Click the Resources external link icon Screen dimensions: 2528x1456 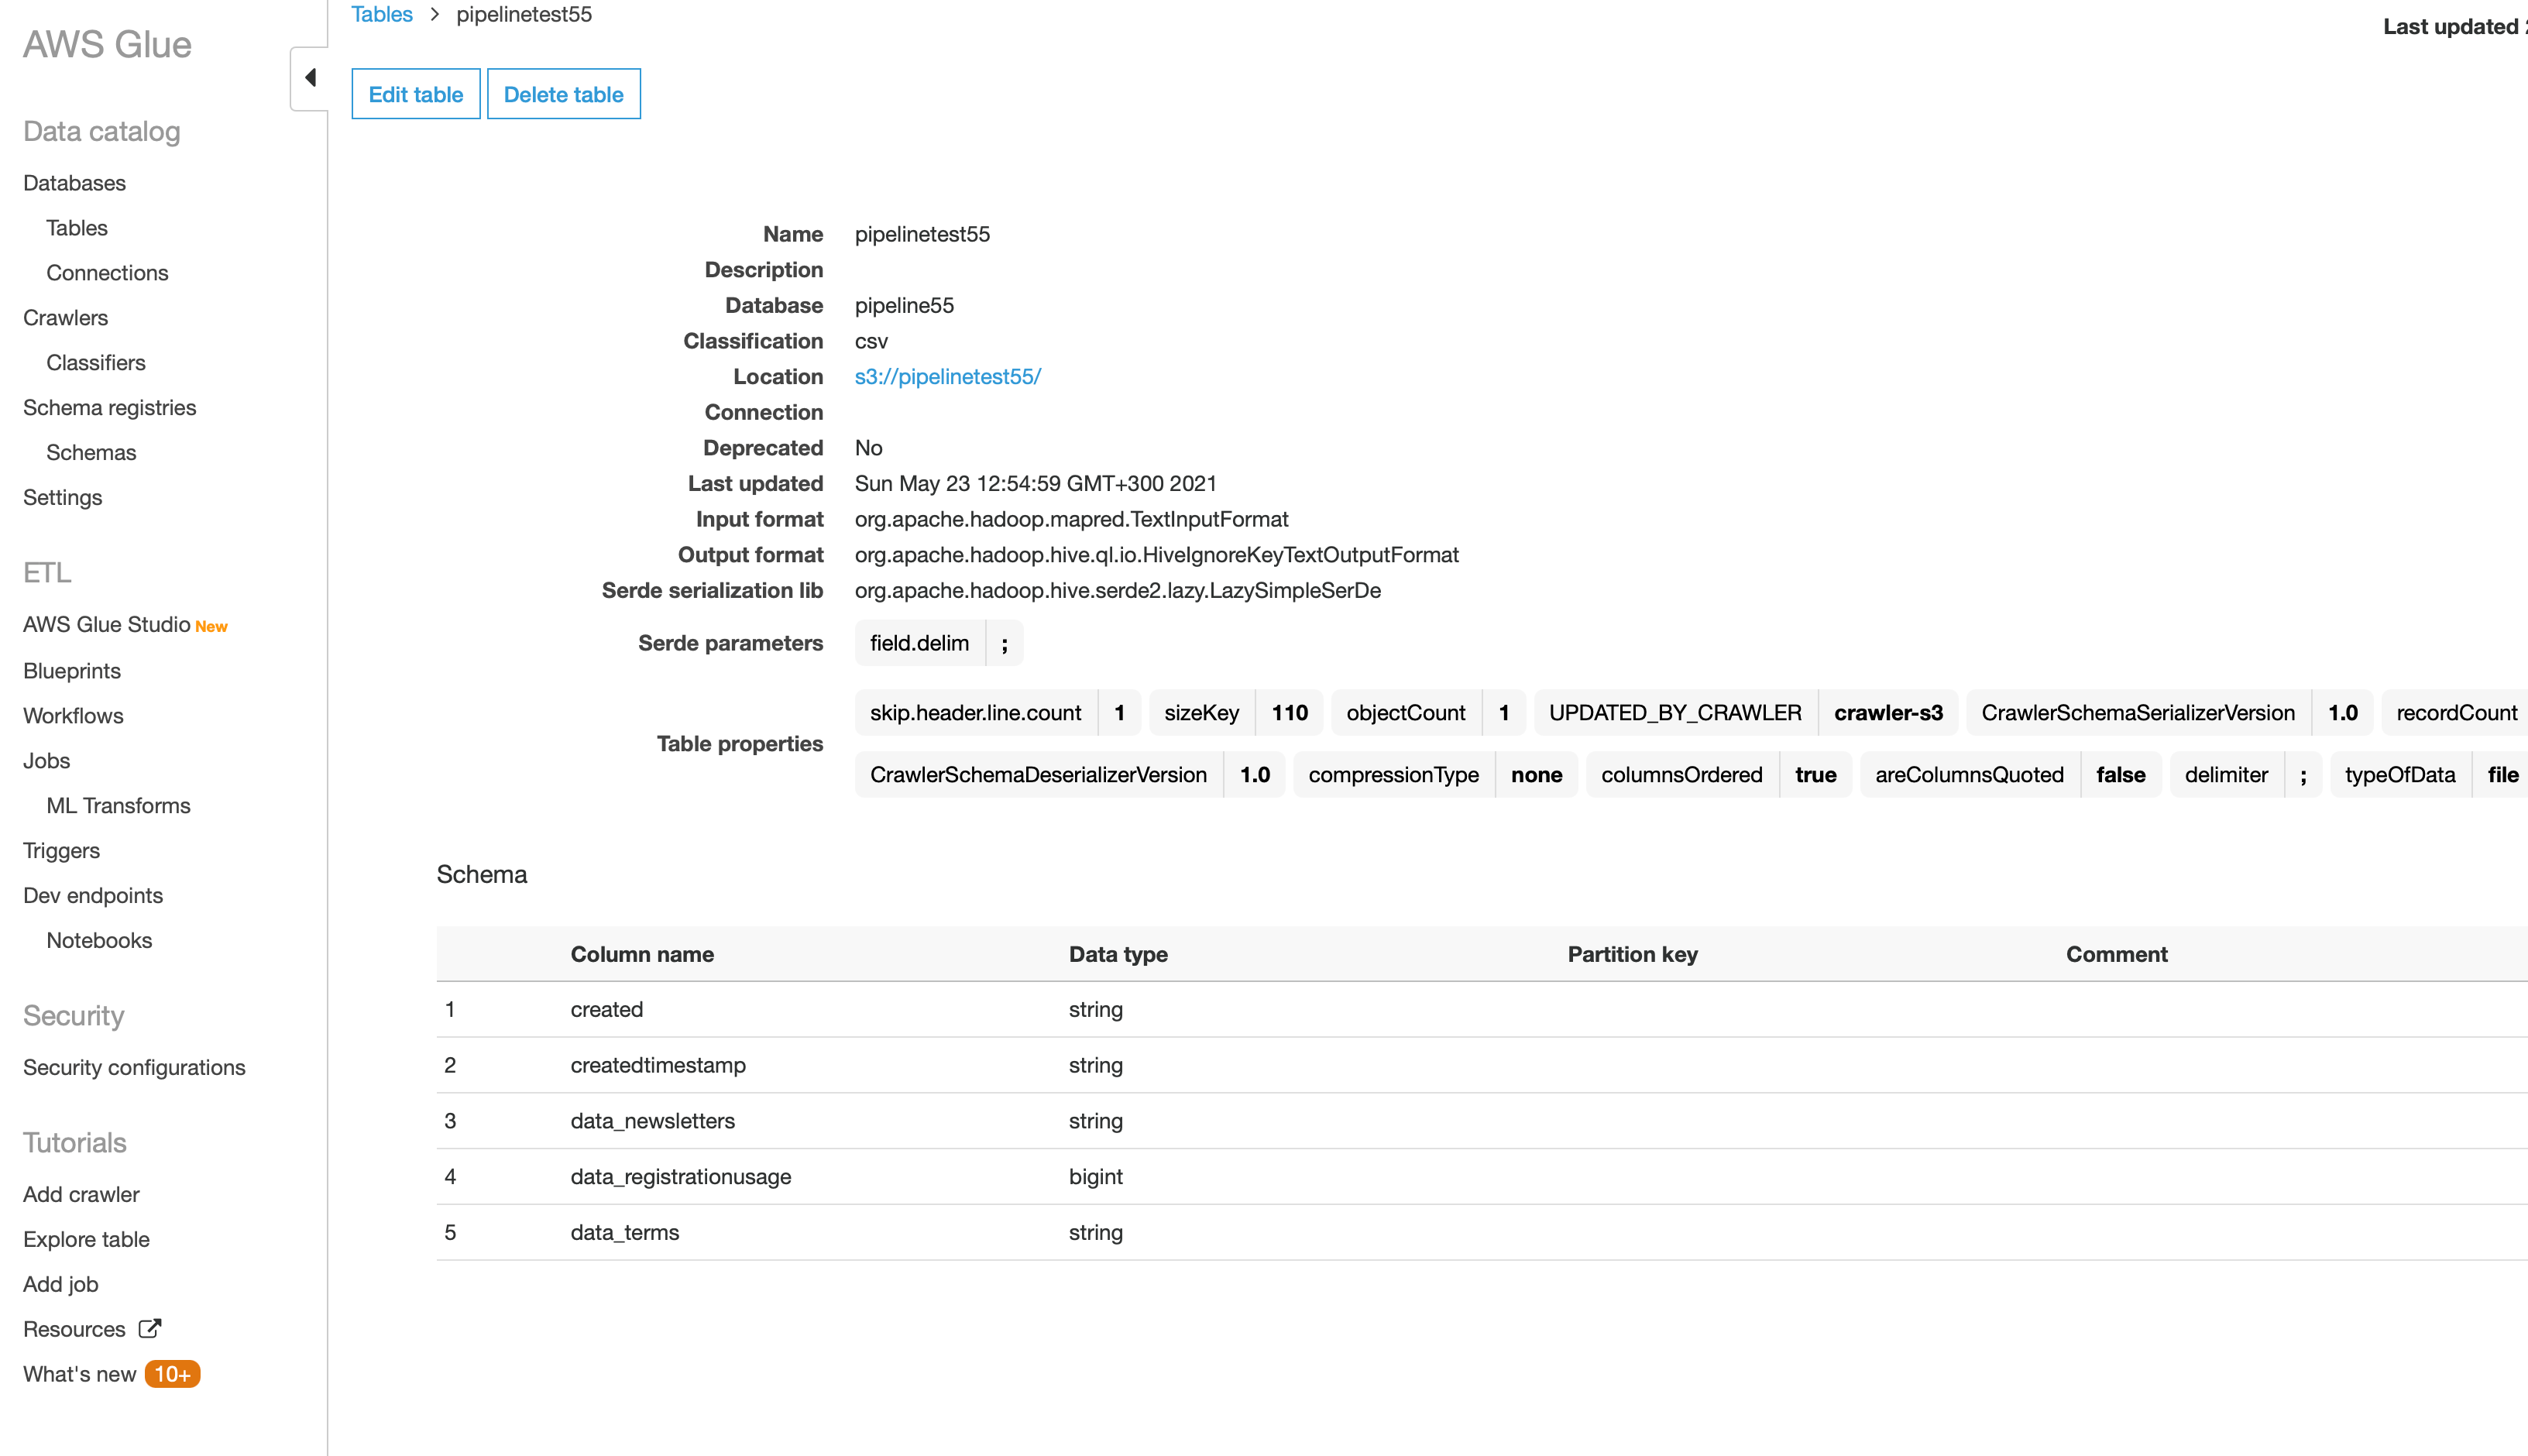(150, 1328)
